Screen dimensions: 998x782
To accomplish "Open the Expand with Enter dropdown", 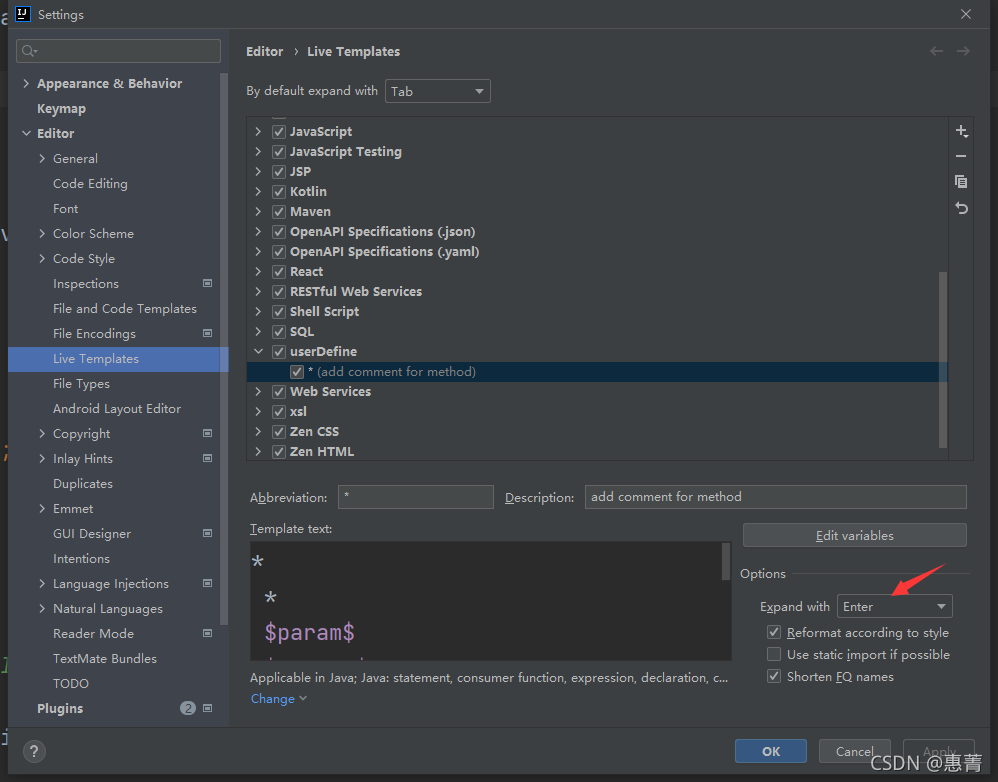I will pyautogui.click(x=894, y=606).
